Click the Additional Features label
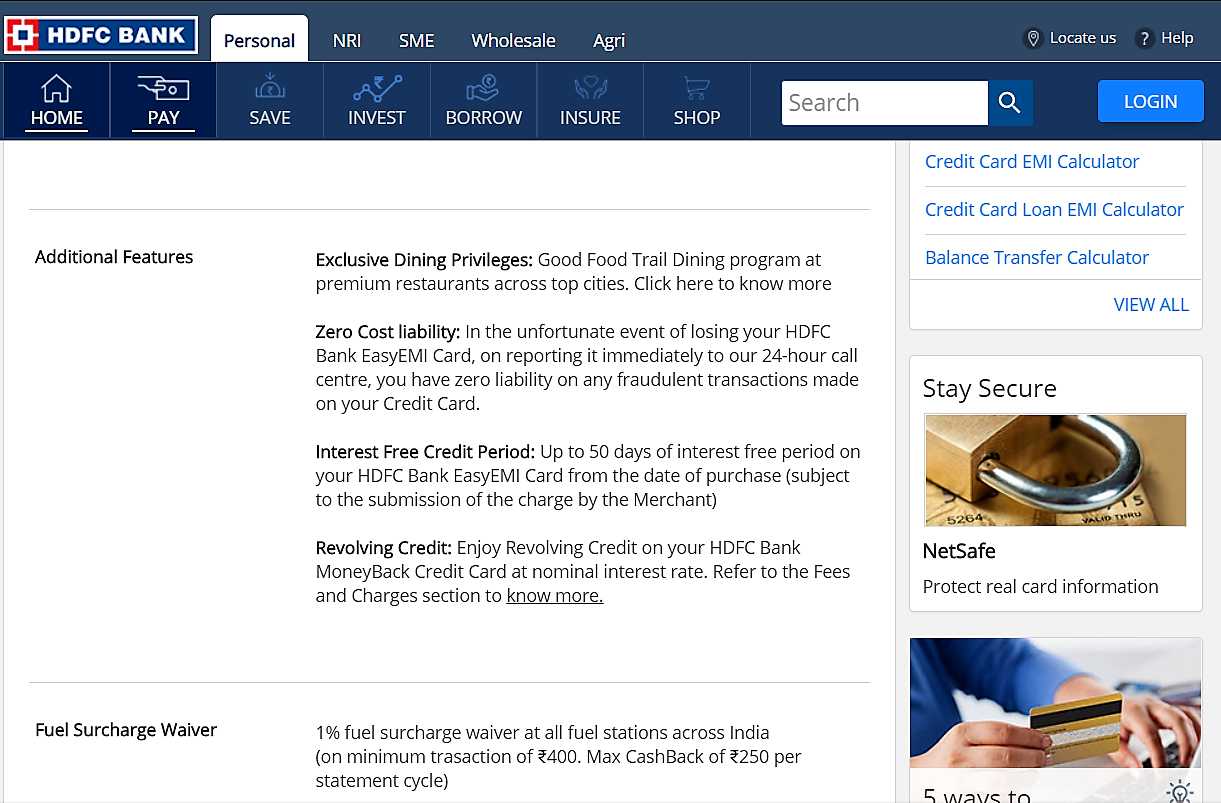Viewport: 1221px width, 803px height. point(114,257)
